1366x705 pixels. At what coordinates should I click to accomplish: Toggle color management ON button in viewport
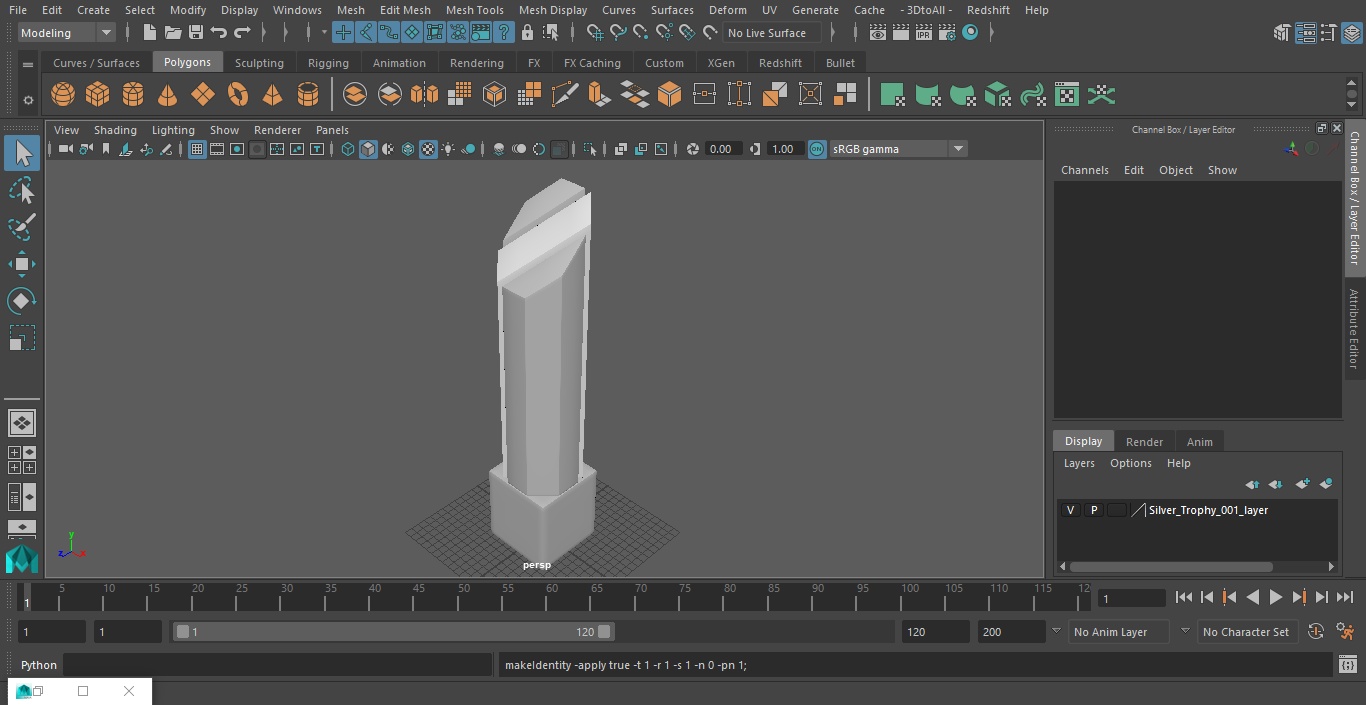tap(817, 149)
